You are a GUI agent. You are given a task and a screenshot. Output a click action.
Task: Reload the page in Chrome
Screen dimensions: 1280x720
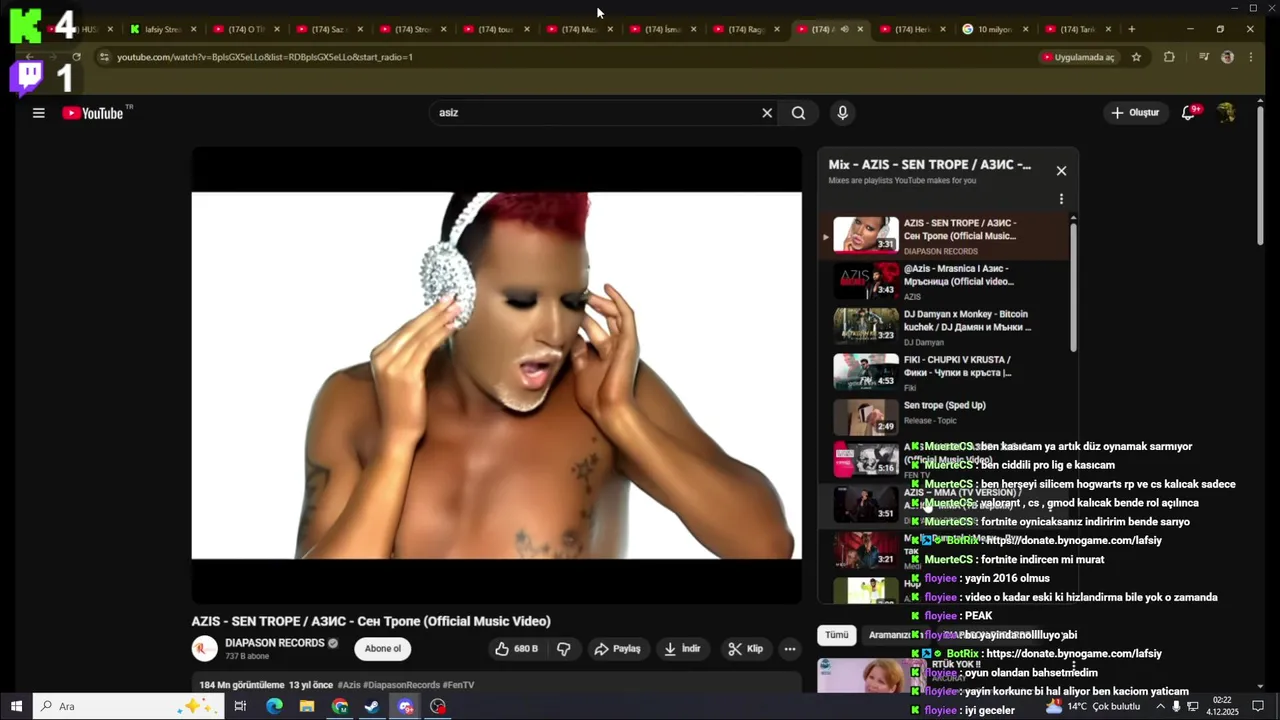(x=76, y=57)
